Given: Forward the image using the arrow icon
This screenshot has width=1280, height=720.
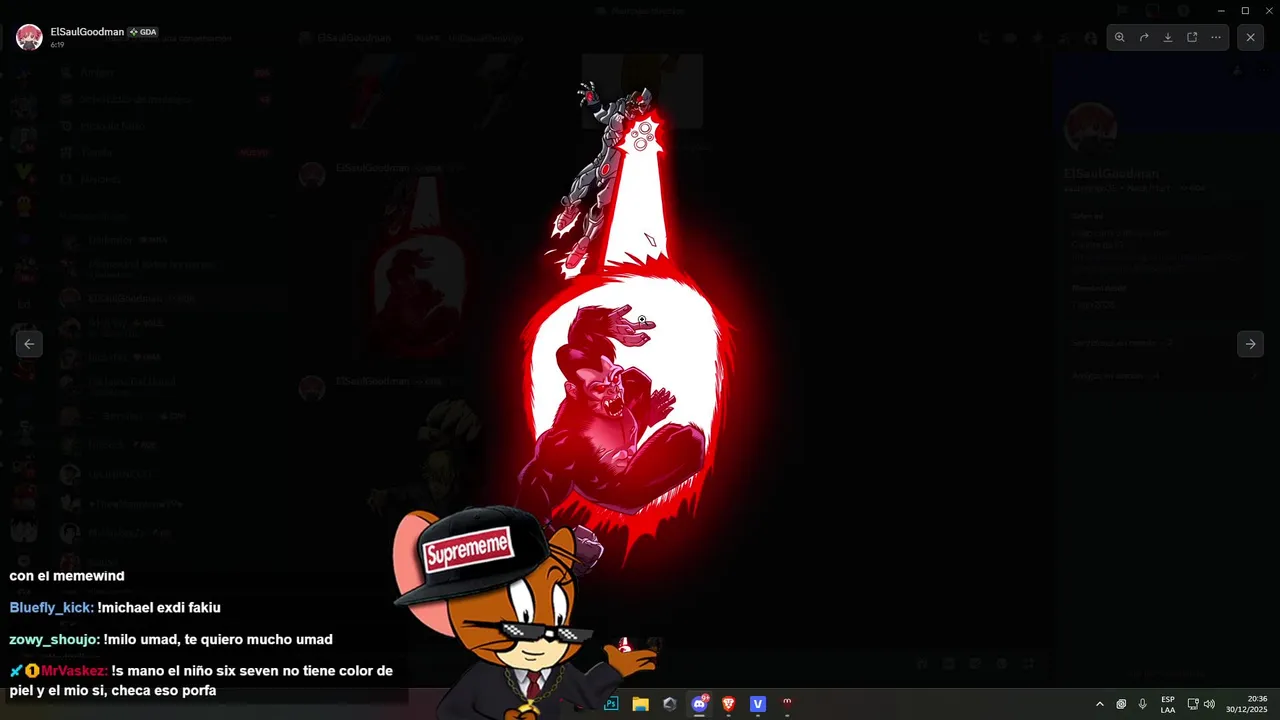Looking at the screenshot, I should click(1144, 37).
